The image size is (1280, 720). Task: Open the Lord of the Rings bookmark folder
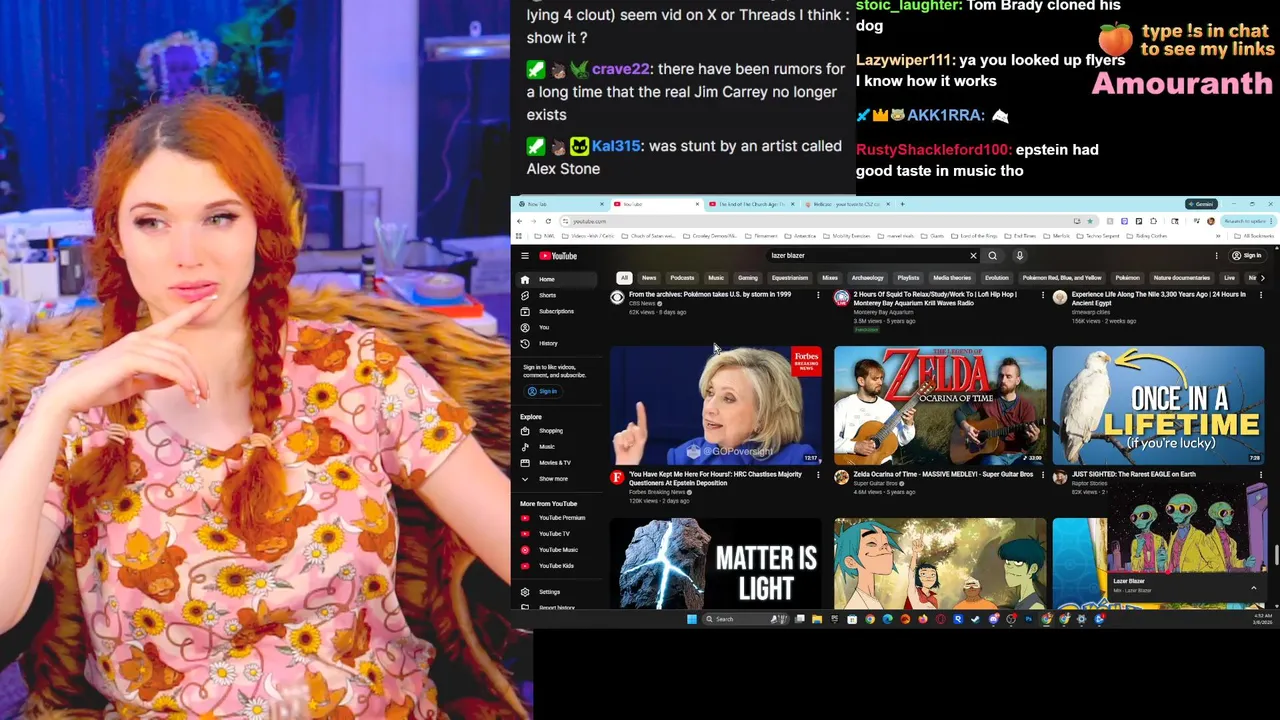tap(976, 236)
